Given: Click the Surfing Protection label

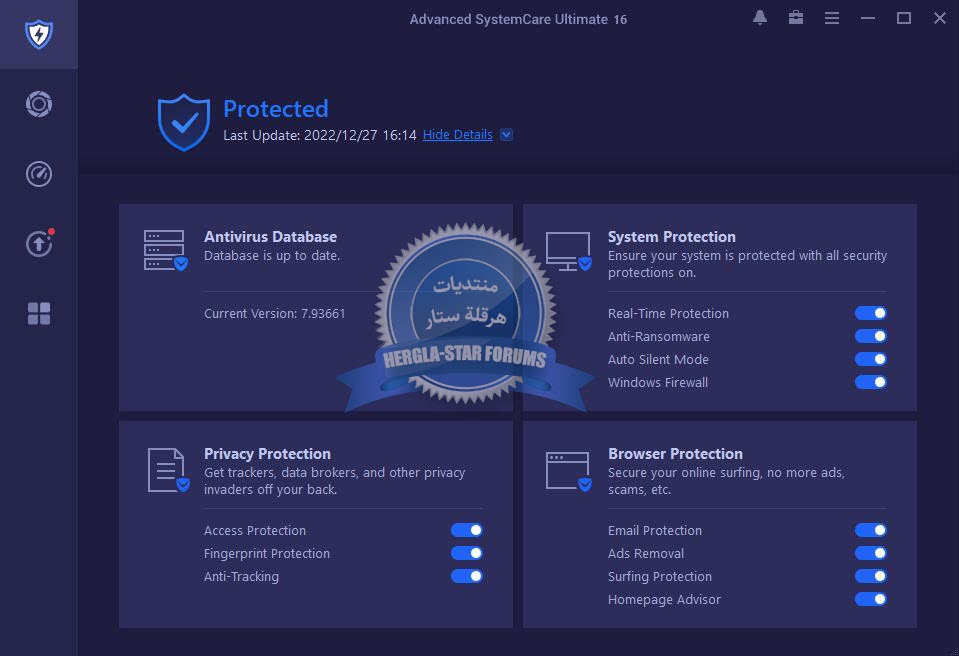Looking at the screenshot, I should click(659, 577).
